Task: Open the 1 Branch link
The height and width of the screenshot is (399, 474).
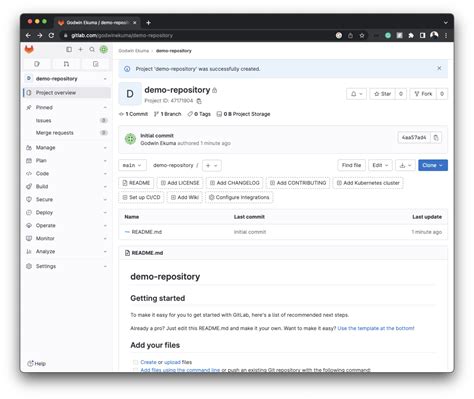Action: tap(168, 114)
